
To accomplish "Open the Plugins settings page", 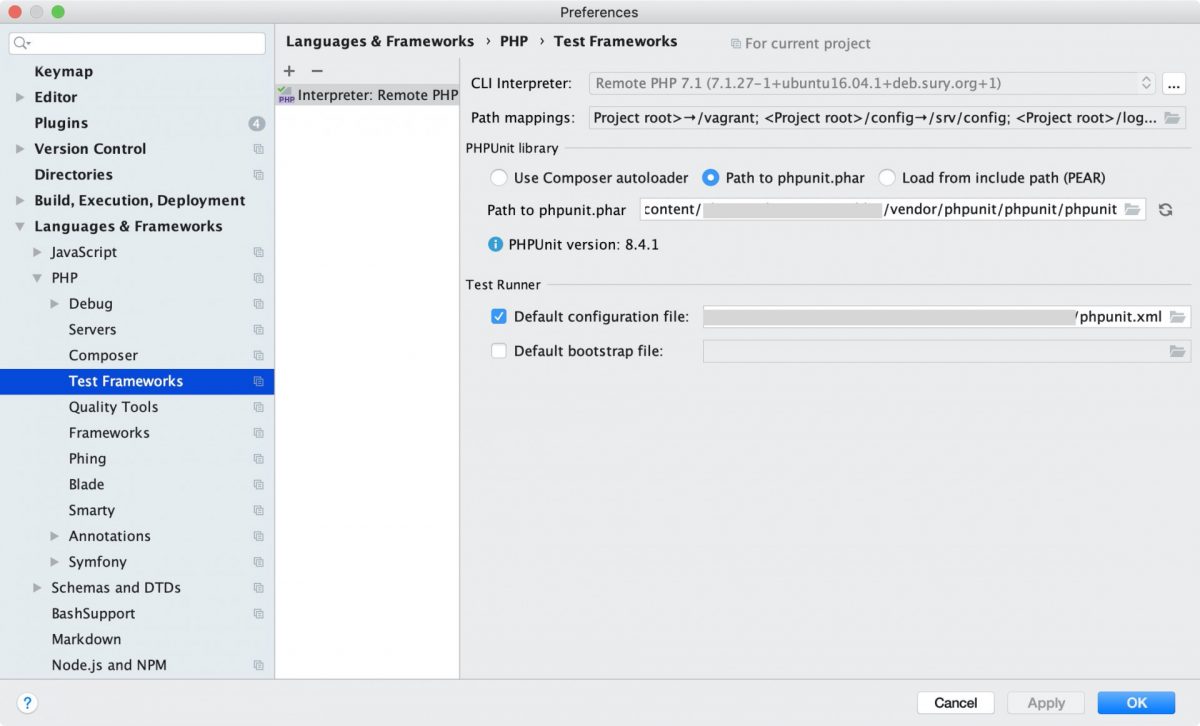I will 61,123.
